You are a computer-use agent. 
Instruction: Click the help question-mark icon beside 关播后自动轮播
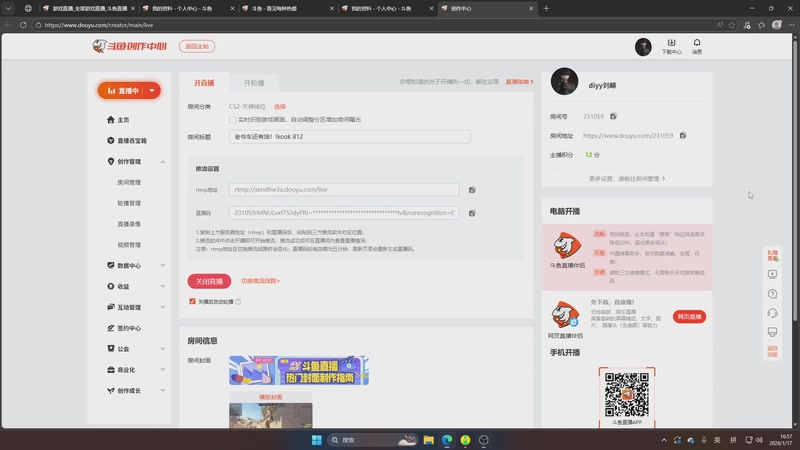pos(238,302)
